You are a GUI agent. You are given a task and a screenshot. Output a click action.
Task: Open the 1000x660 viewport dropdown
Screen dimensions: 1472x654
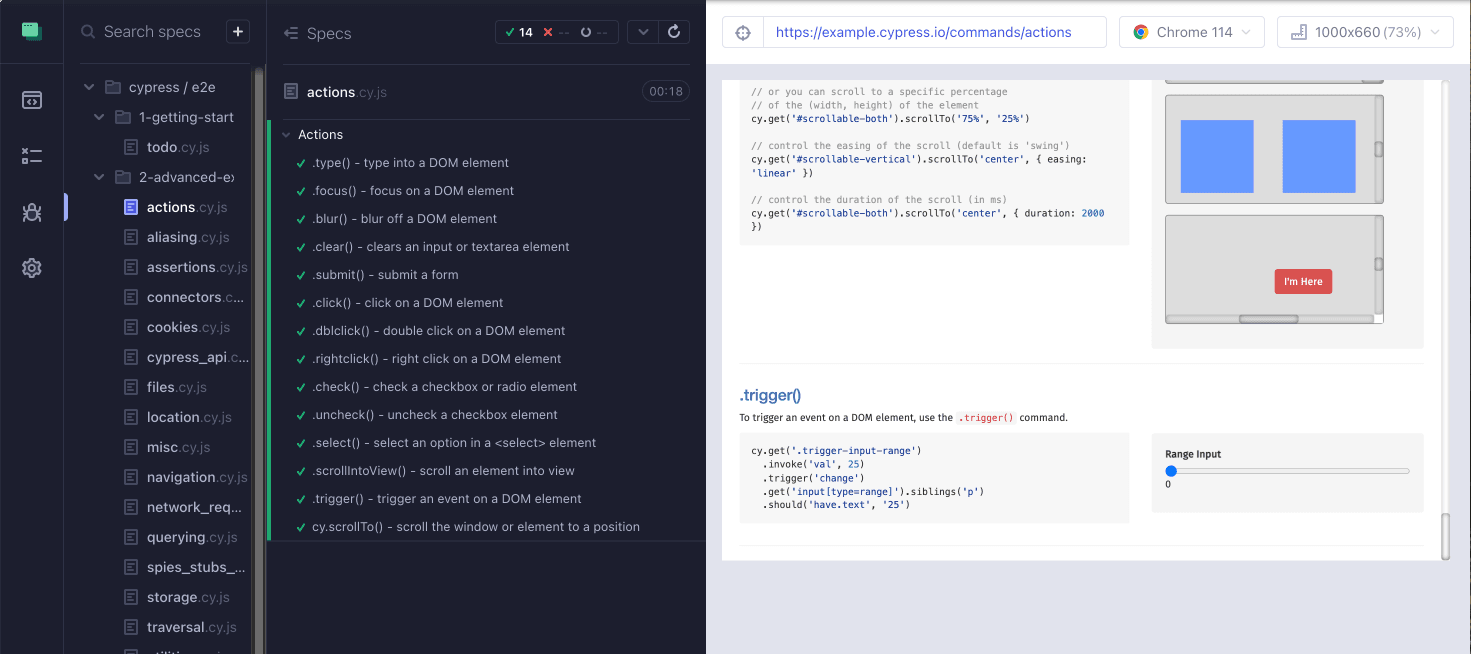(1364, 32)
